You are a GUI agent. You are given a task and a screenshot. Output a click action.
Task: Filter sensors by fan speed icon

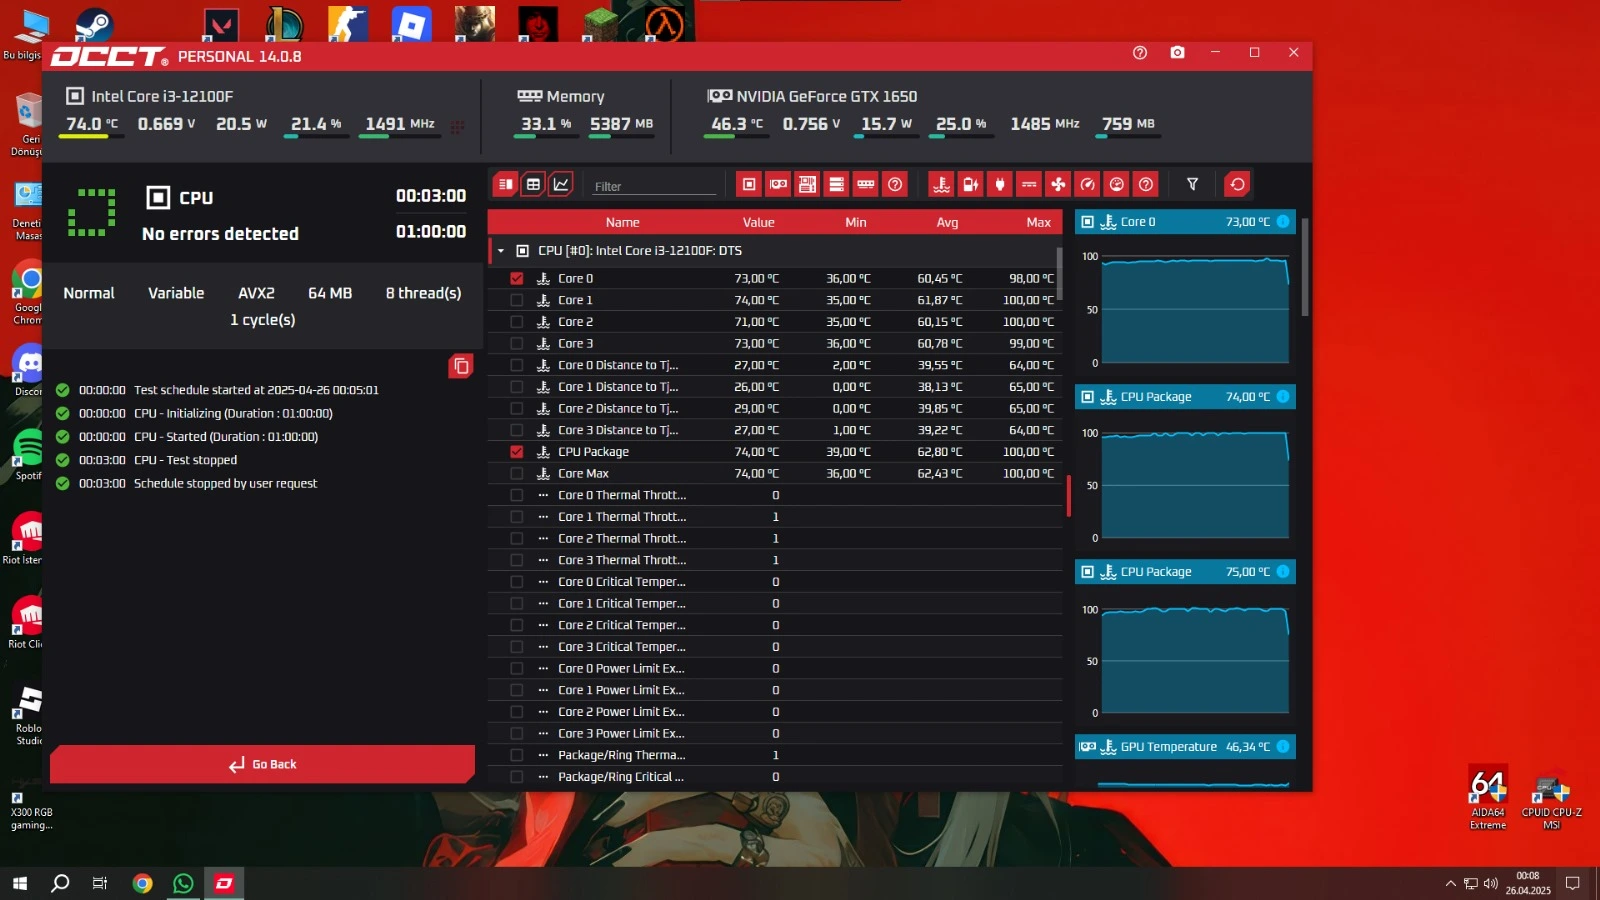click(1058, 184)
